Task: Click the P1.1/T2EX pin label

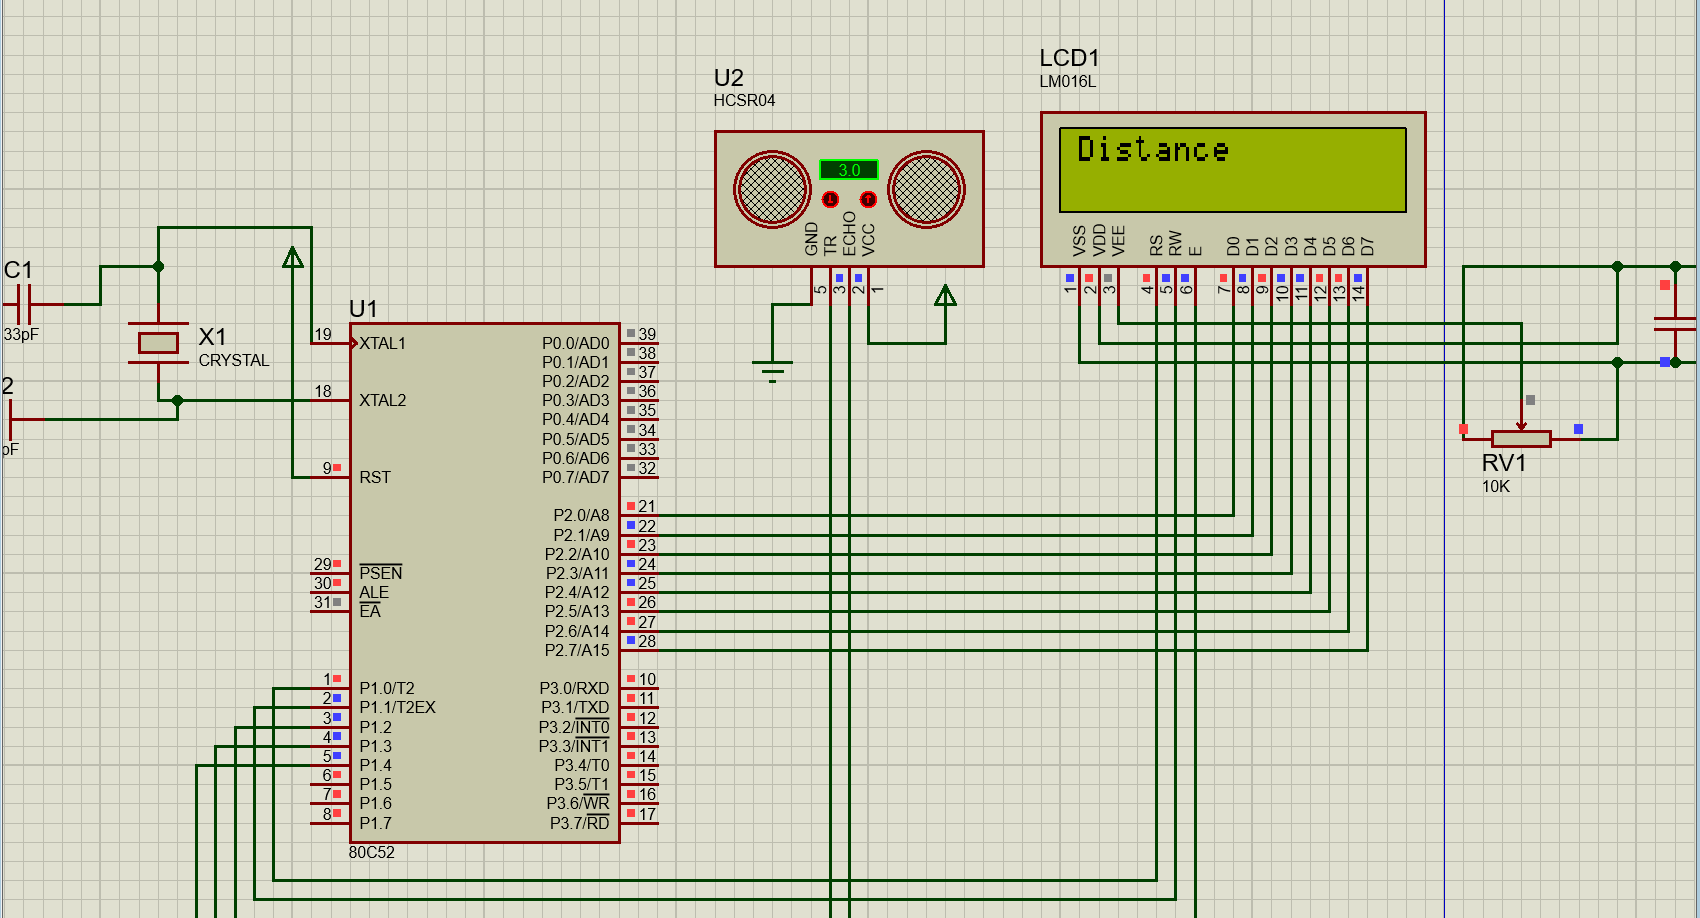Action: point(397,708)
